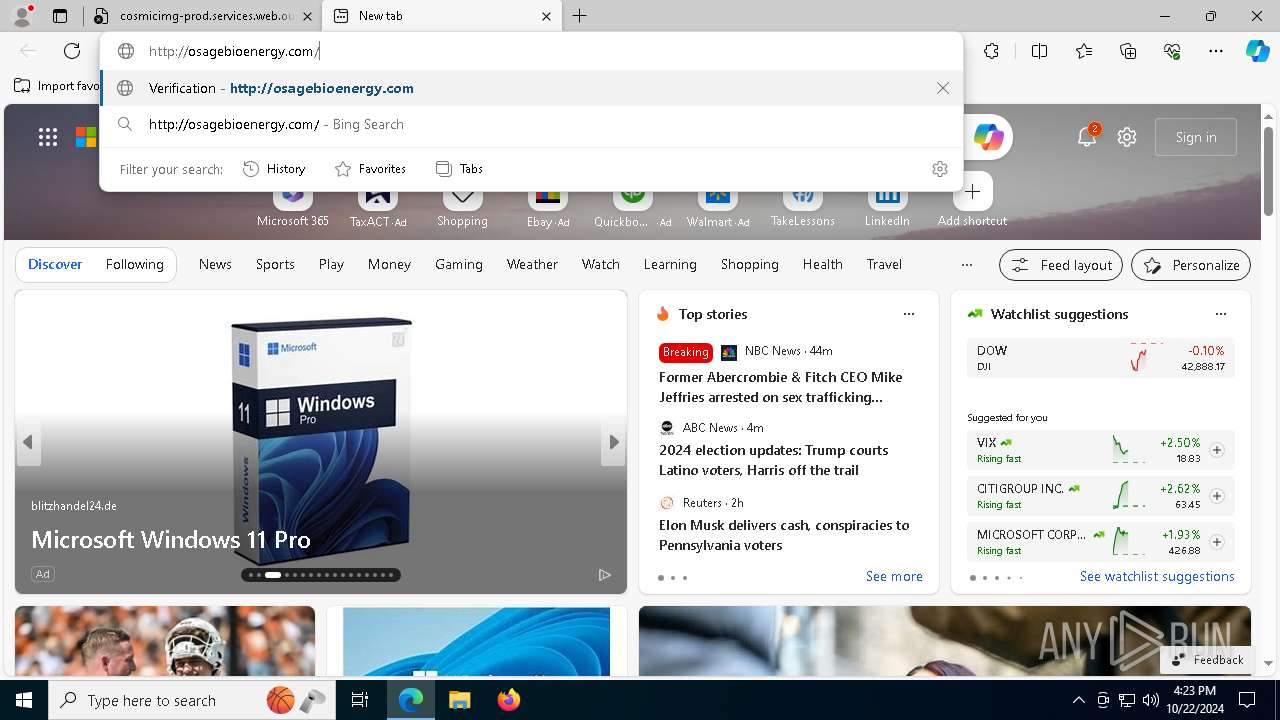Open Feed layout options
The width and height of the screenshot is (1280, 720).
(x=1061, y=265)
